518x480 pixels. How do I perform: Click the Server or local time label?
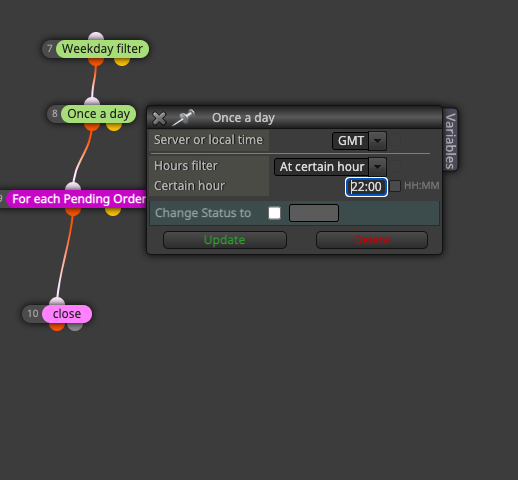click(208, 140)
